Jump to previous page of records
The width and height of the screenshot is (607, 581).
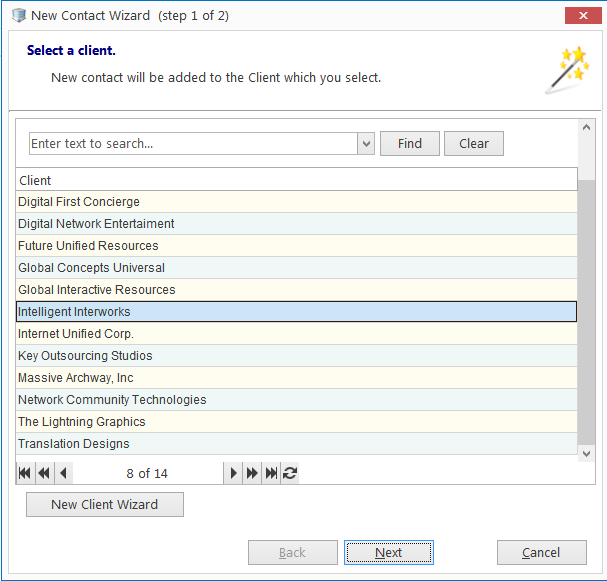click(44, 473)
